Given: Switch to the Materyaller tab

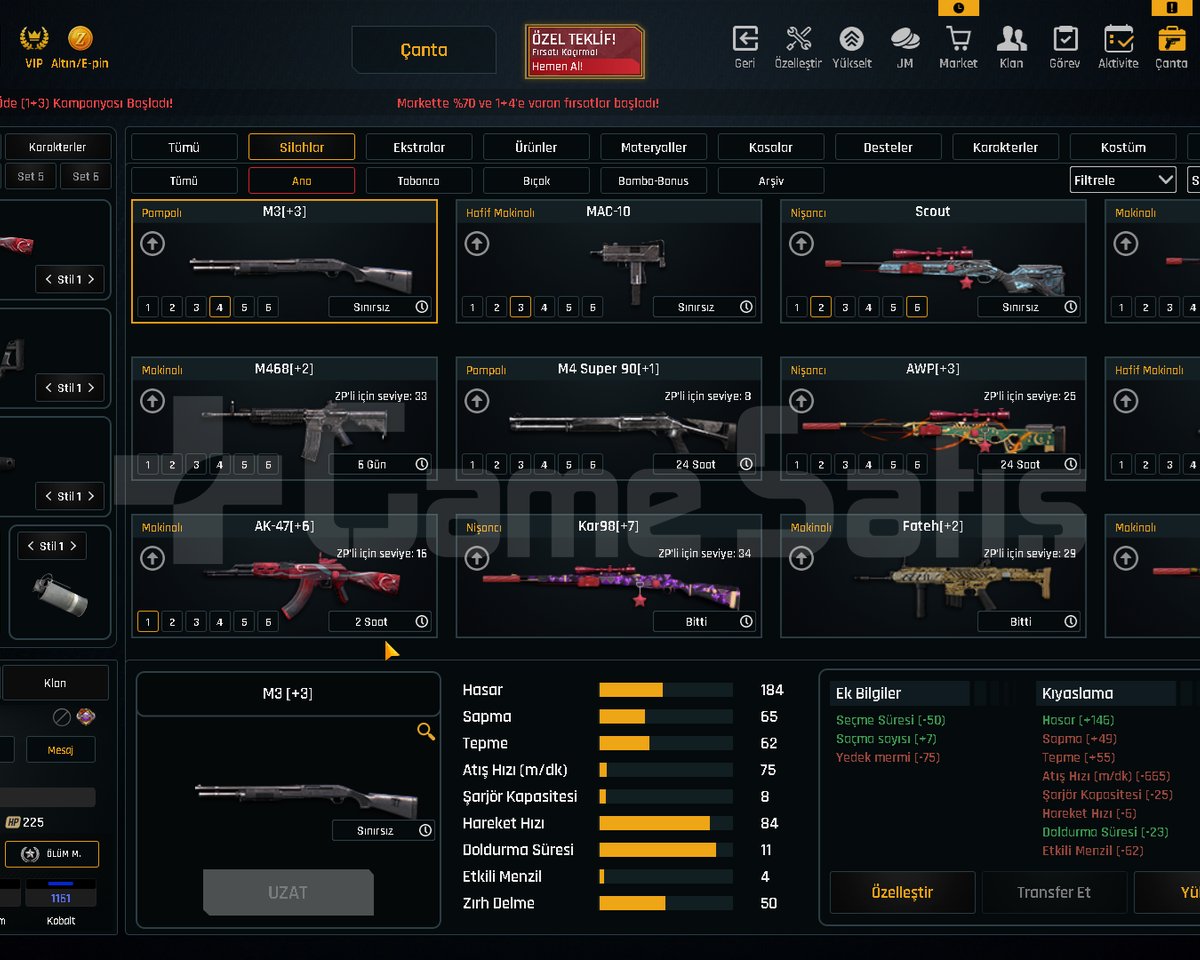Looking at the screenshot, I should pos(654,147).
